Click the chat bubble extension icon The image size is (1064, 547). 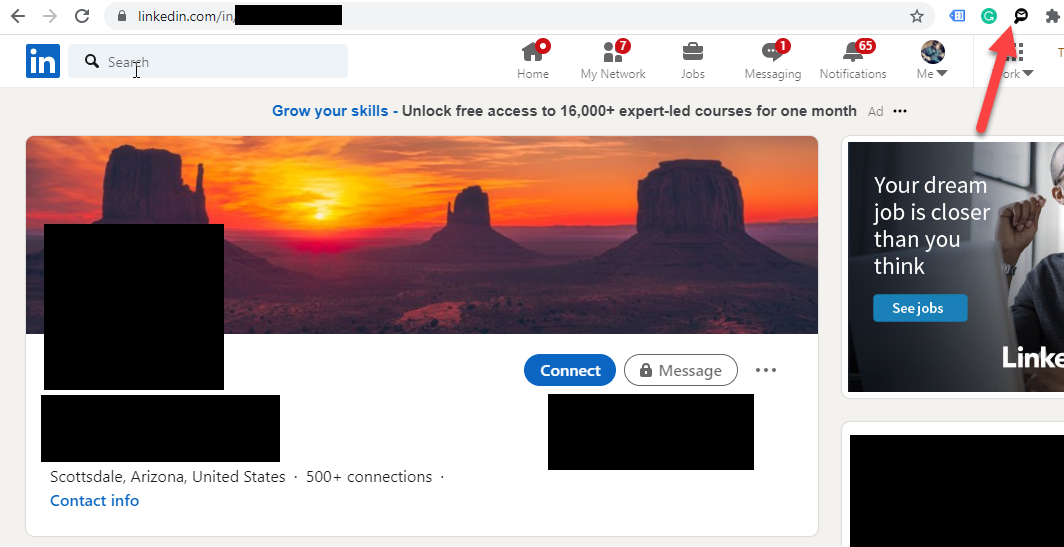tap(1021, 16)
